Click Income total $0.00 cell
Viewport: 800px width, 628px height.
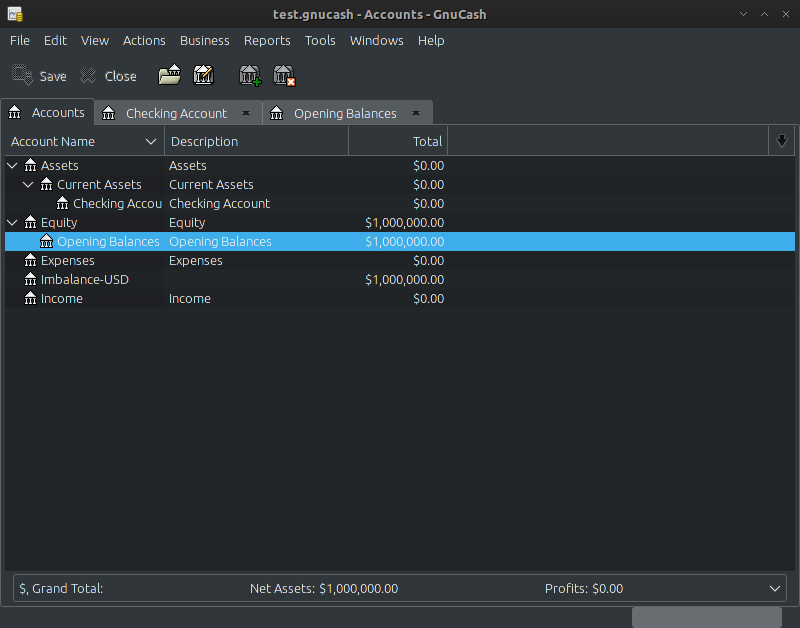click(x=429, y=298)
